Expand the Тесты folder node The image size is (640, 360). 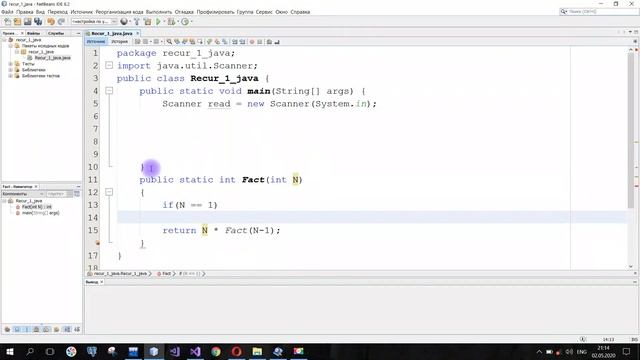point(11,64)
